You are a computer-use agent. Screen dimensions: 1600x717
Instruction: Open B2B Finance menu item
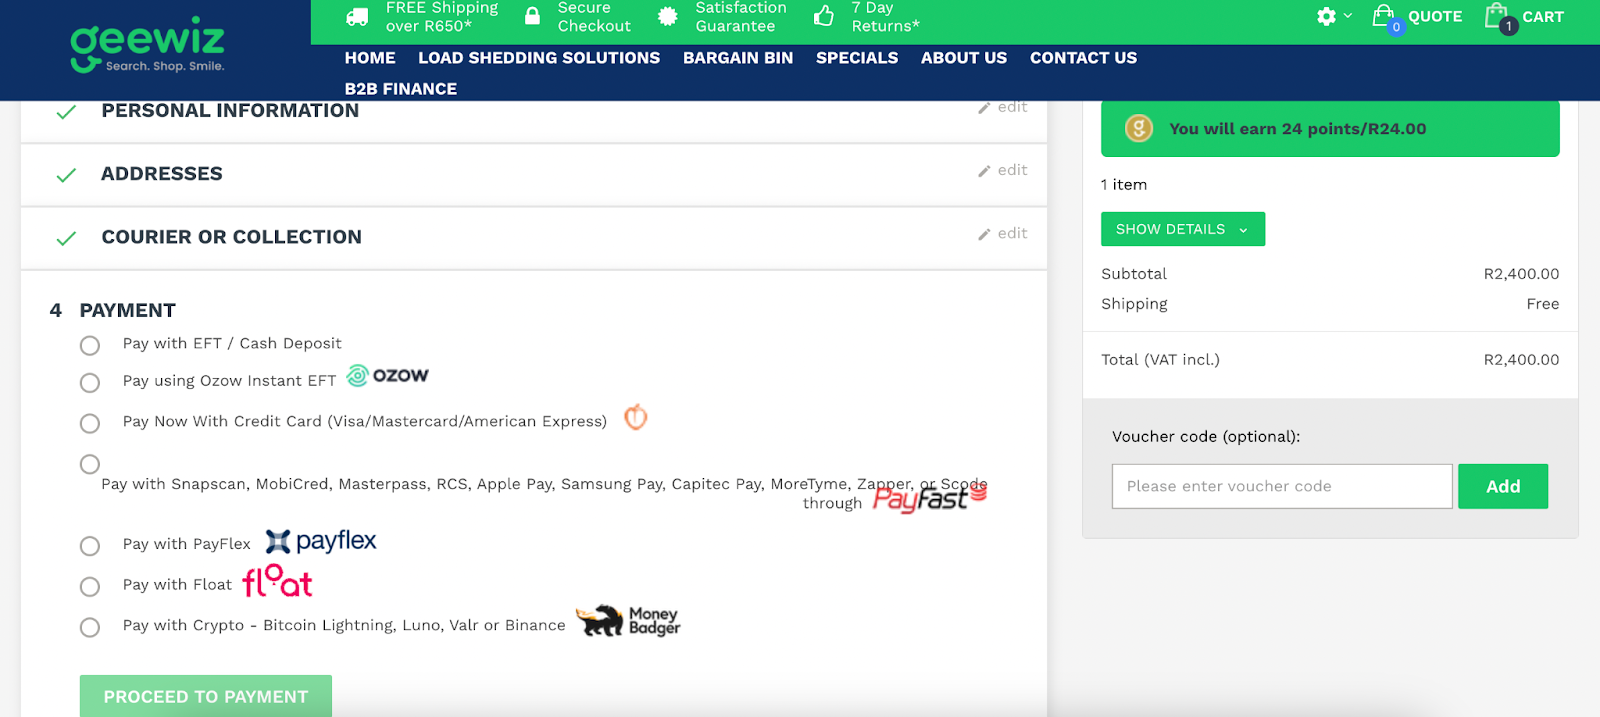401,89
